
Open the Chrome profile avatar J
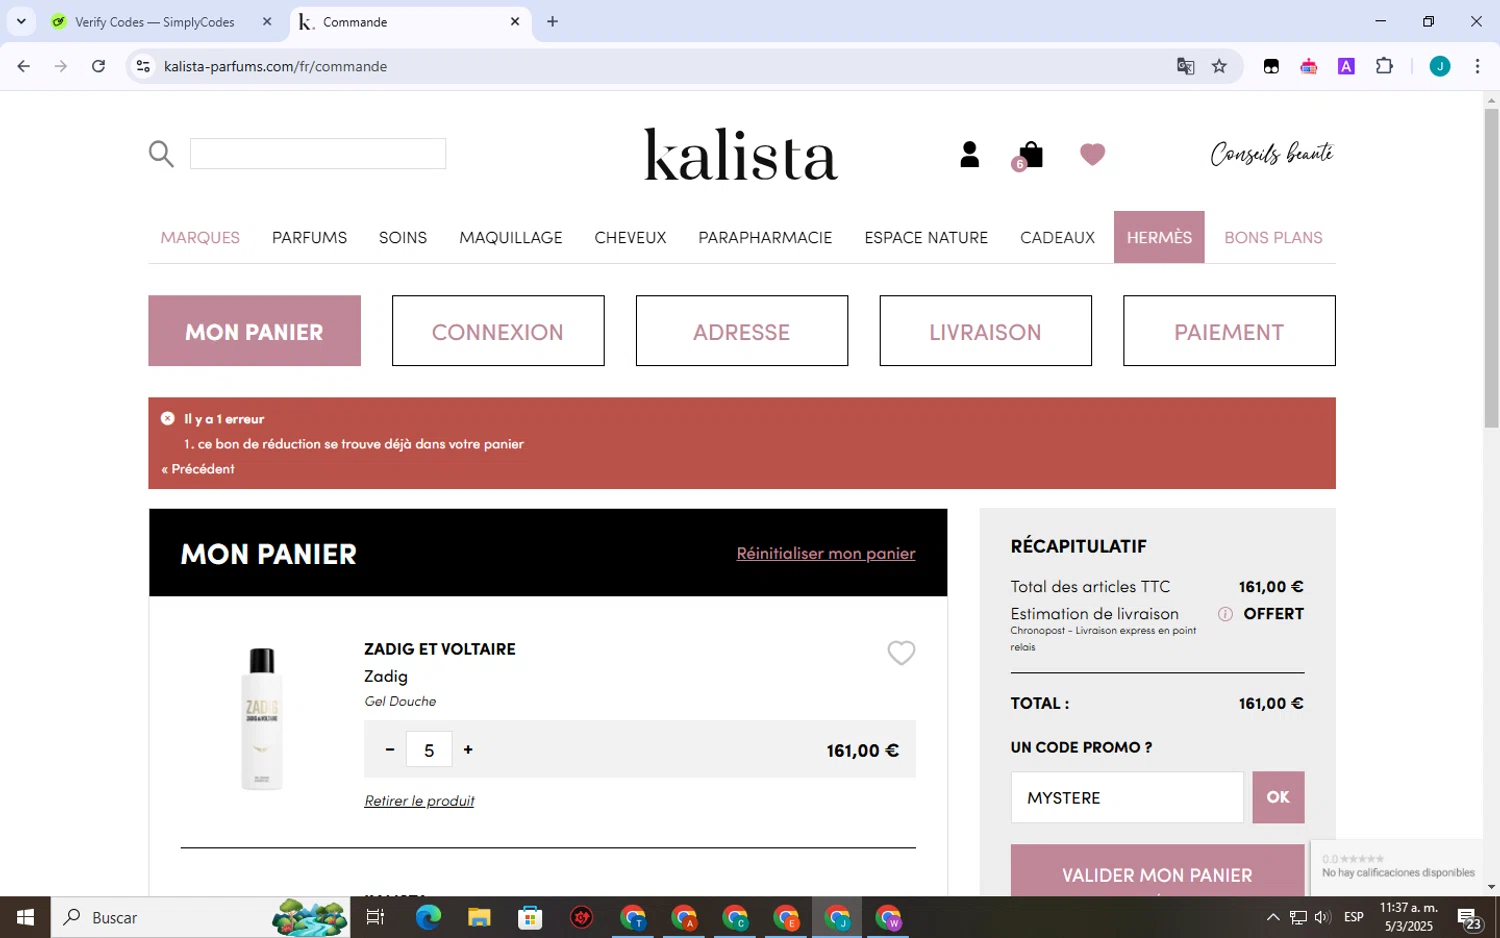[x=1440, y=66]
